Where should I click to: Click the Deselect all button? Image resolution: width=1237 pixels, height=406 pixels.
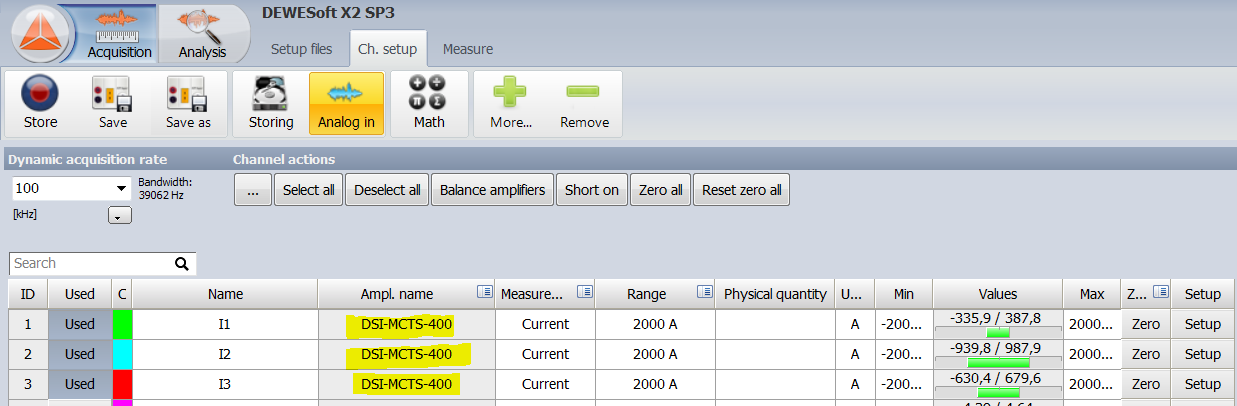(387, 190)
